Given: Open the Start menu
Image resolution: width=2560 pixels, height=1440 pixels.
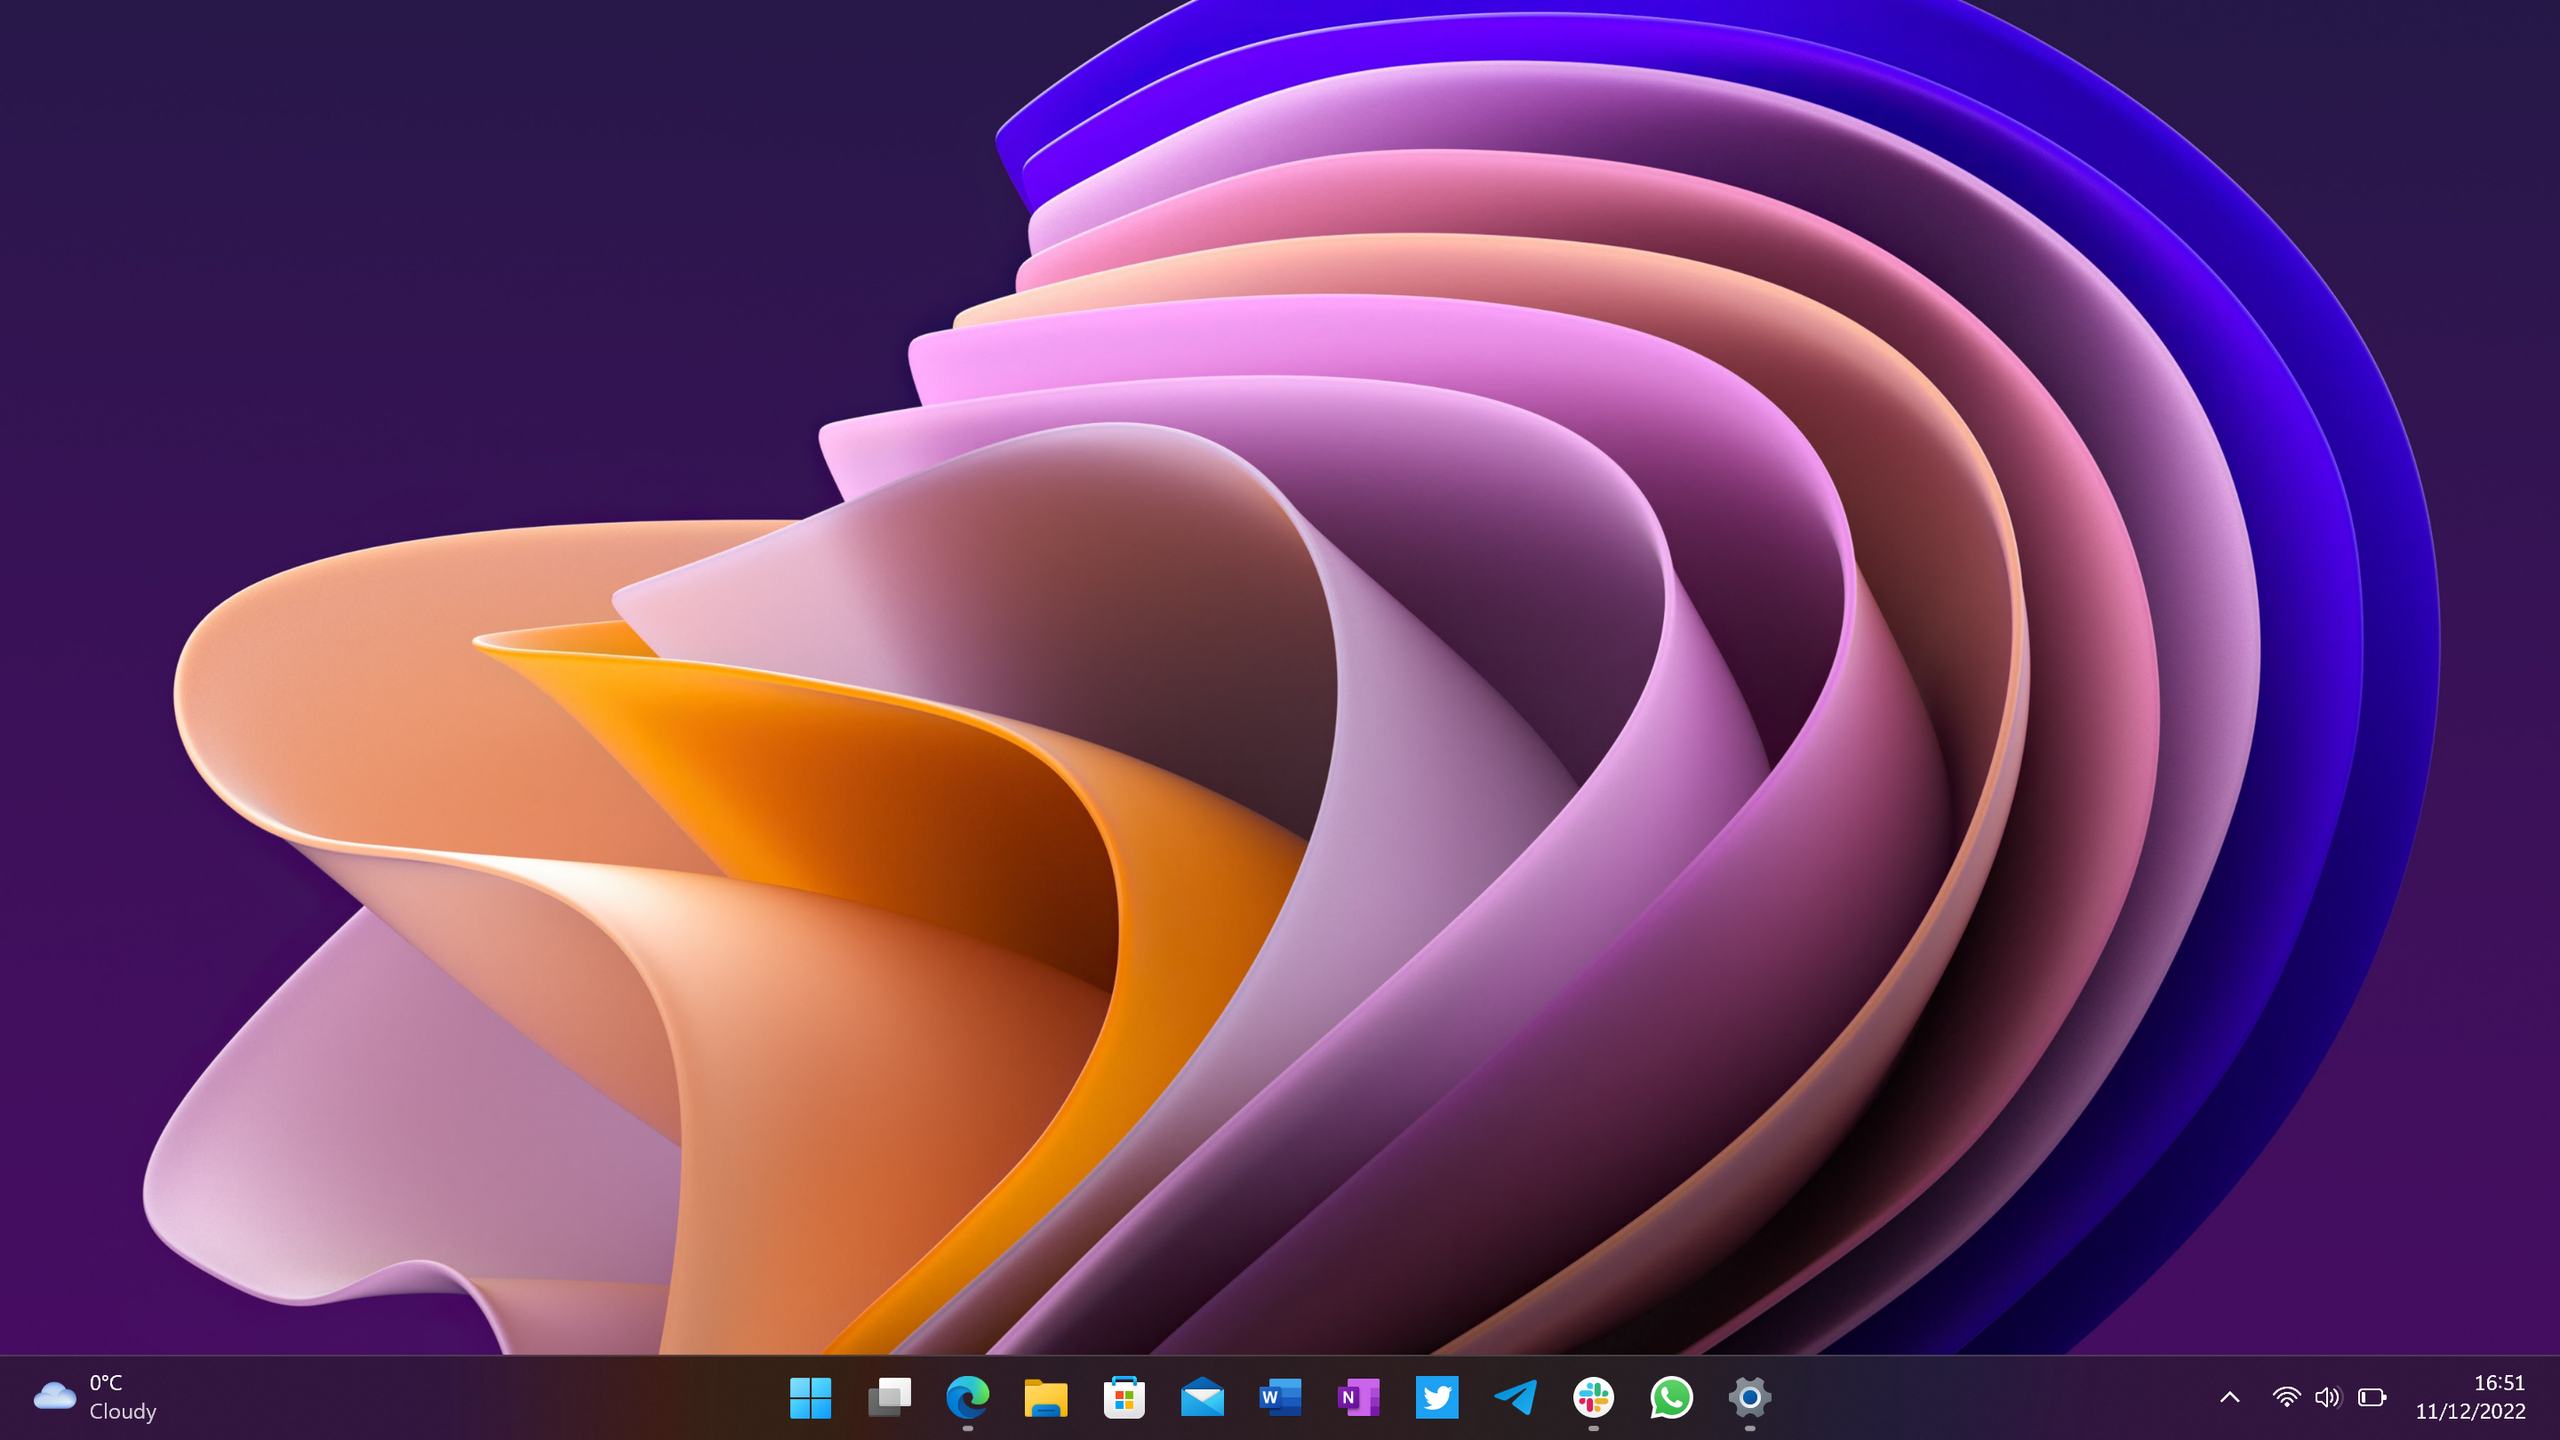Looking at the screenshot, I should click(810, 1397).
